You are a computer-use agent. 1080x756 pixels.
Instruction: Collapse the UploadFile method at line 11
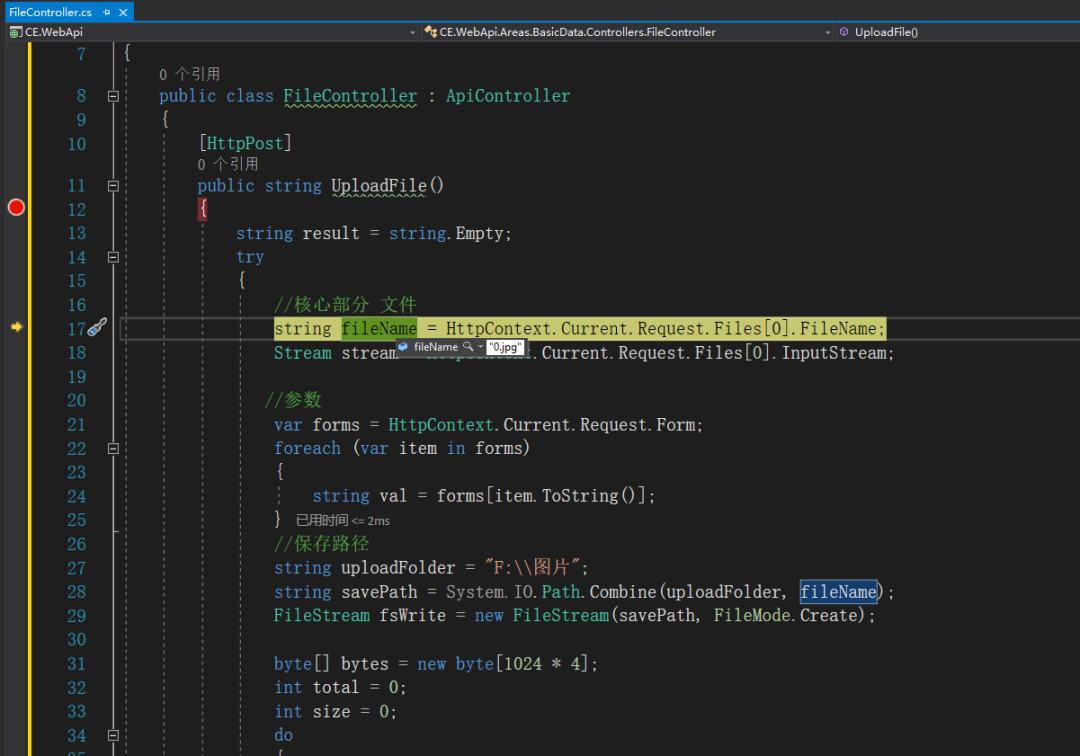(x=113, y=186)
